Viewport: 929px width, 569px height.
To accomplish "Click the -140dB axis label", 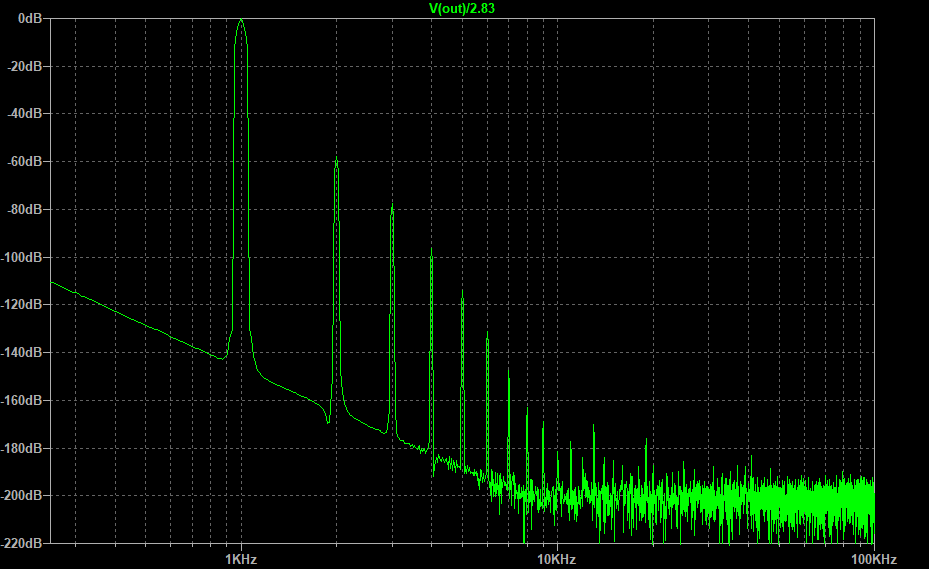I will point(22,352).
